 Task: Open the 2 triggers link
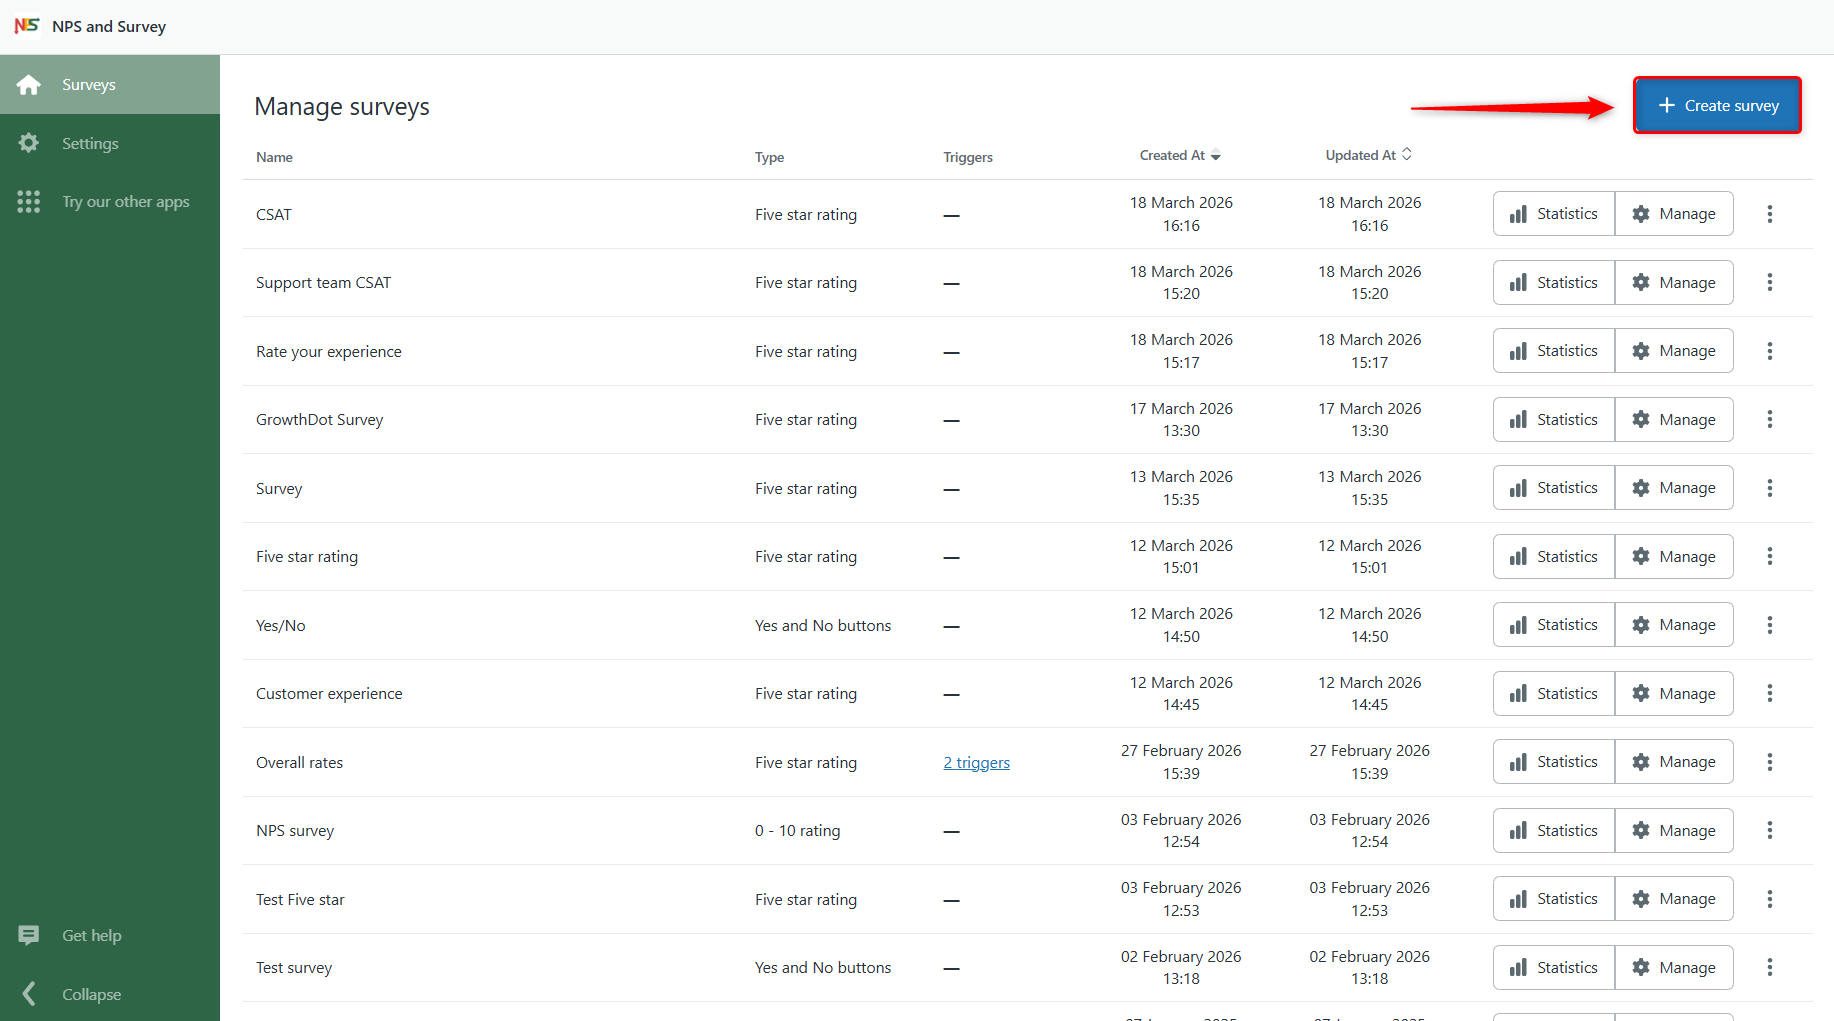[x=976, y=762]
